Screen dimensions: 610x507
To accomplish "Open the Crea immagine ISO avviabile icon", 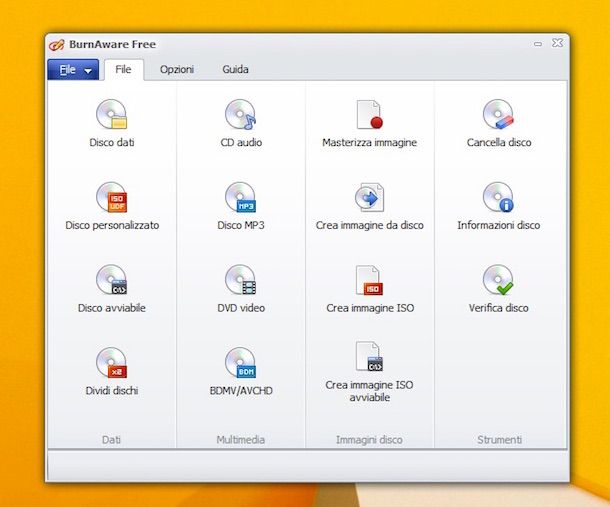I will tap(369, 356).
